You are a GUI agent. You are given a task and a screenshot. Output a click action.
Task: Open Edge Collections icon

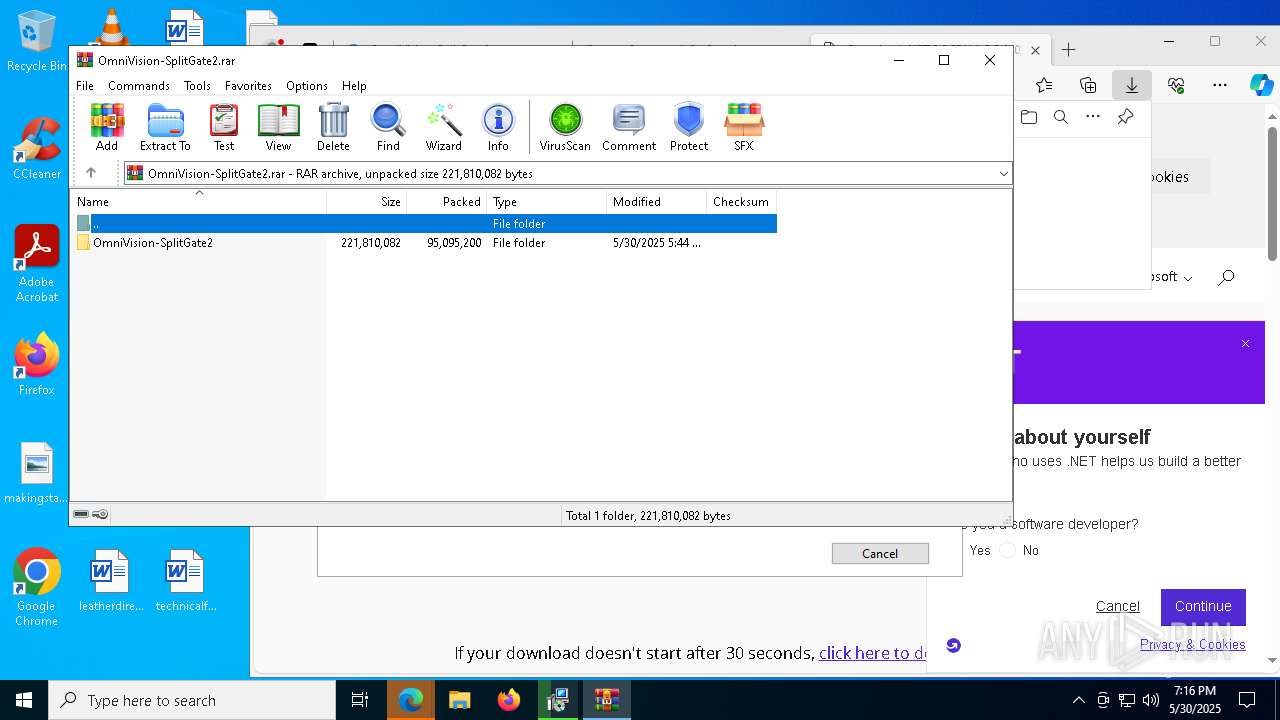1088,85
